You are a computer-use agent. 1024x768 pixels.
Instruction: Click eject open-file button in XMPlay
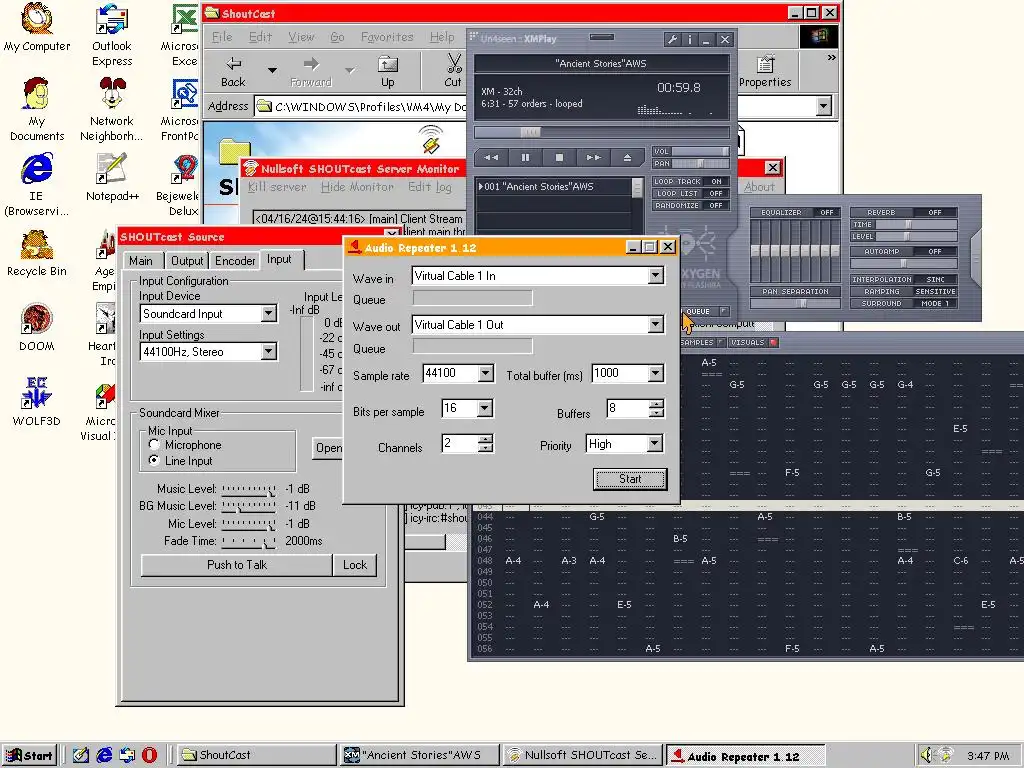(x=627, y=157)
